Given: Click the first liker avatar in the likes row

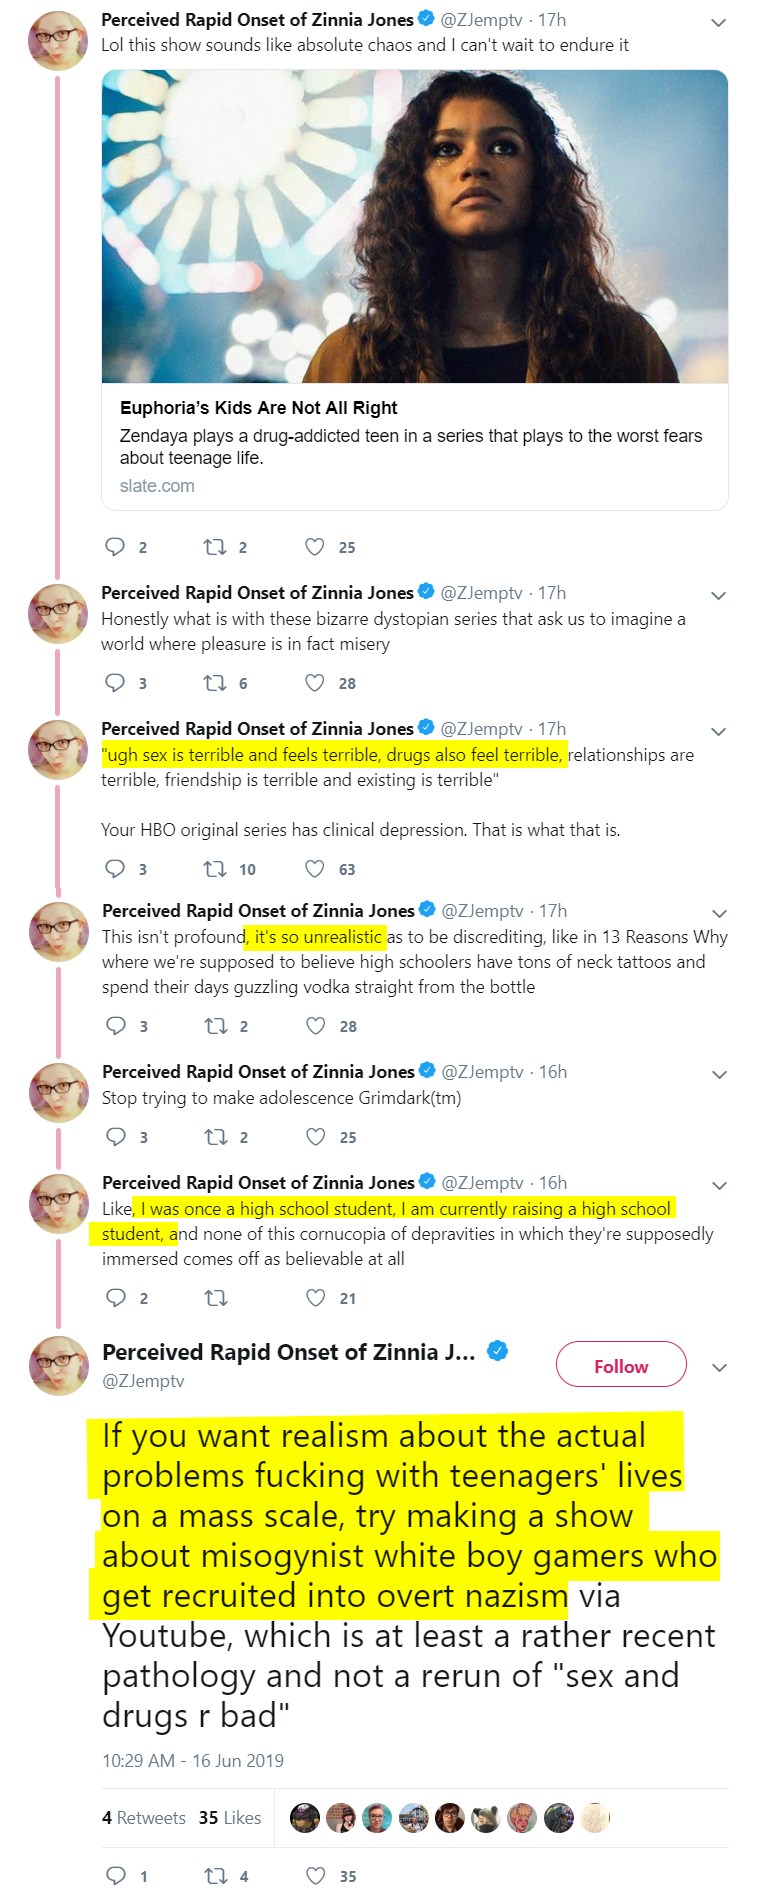Looking at the screenshot, I should (305, 1817).
